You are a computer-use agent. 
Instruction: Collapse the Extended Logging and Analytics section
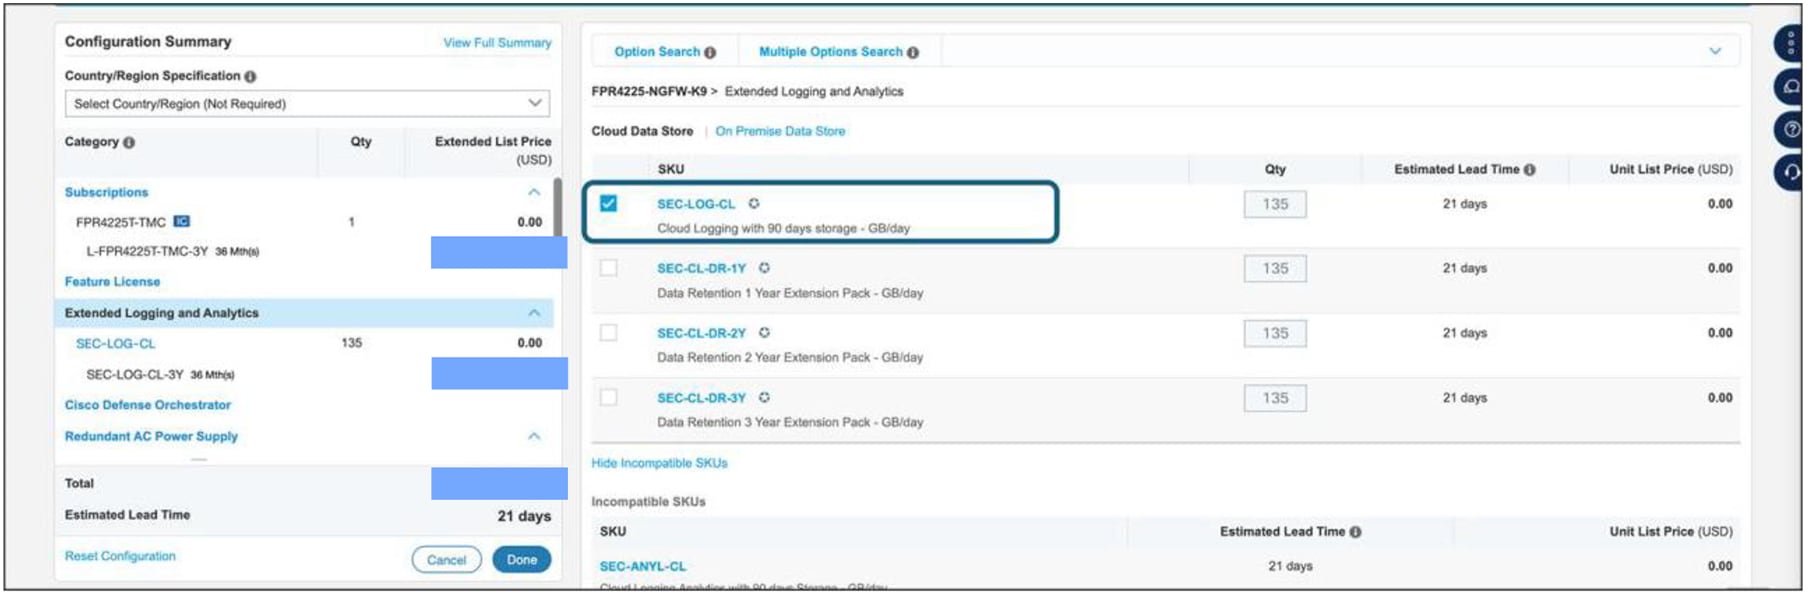point(534,313)
